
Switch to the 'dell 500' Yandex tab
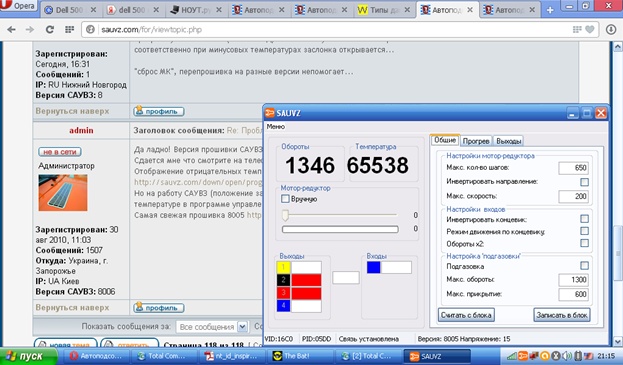coord(132,10)
